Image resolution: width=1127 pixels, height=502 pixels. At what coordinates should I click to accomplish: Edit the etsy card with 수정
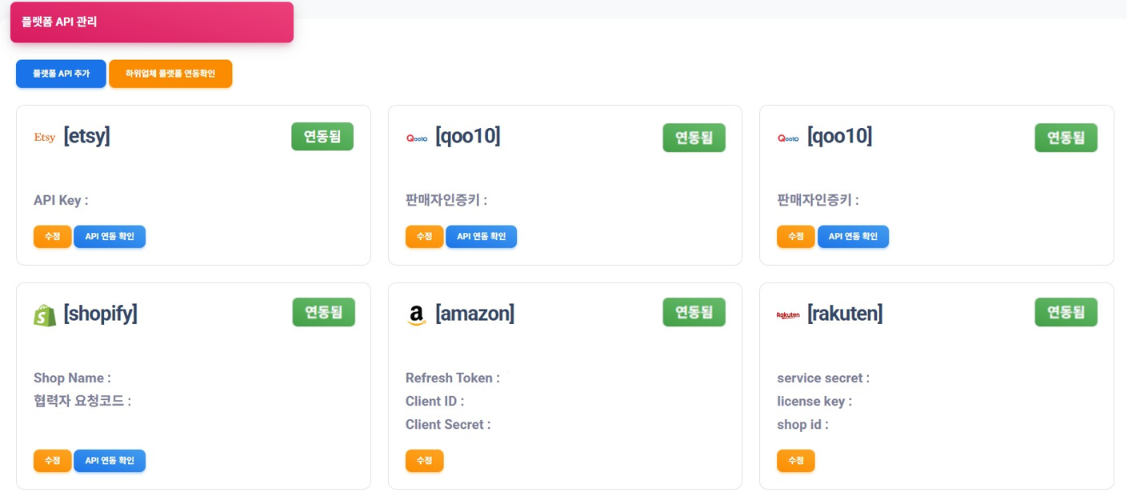[52, 237]
